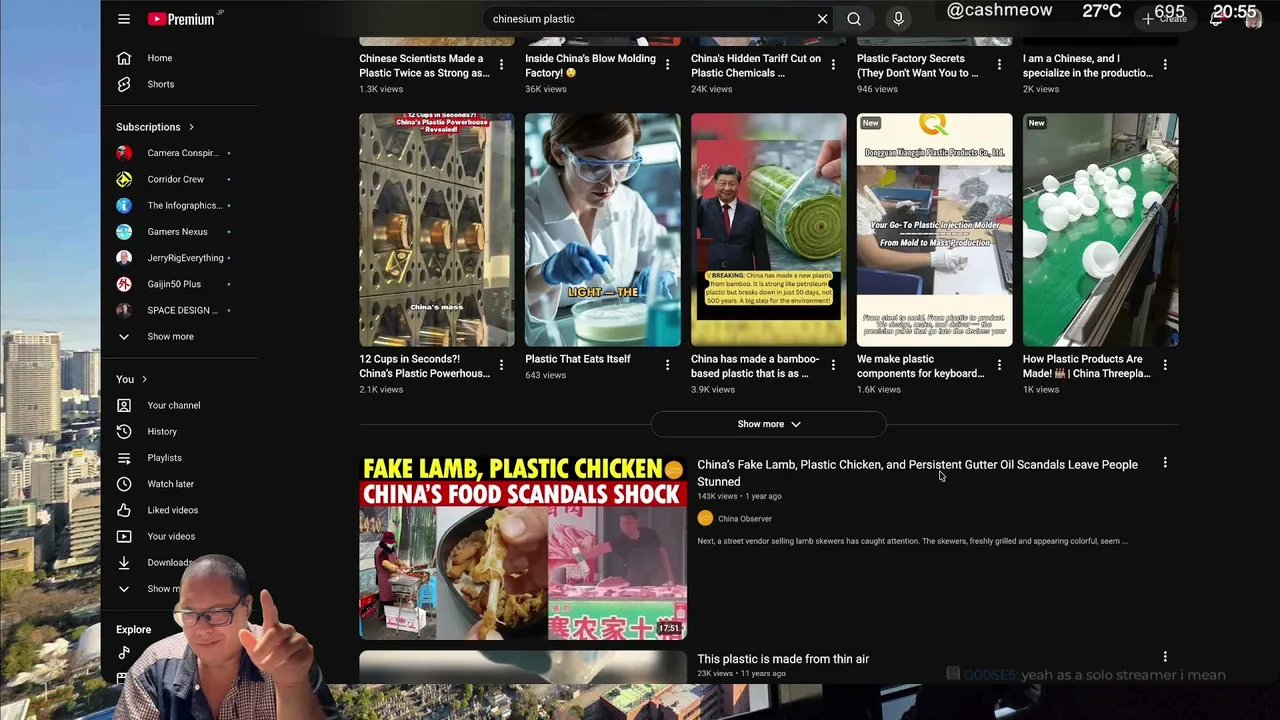Open 'This plastic is made from thin air' title
The width and height of the screenshot is (1280, 720).
click(783, 659)
